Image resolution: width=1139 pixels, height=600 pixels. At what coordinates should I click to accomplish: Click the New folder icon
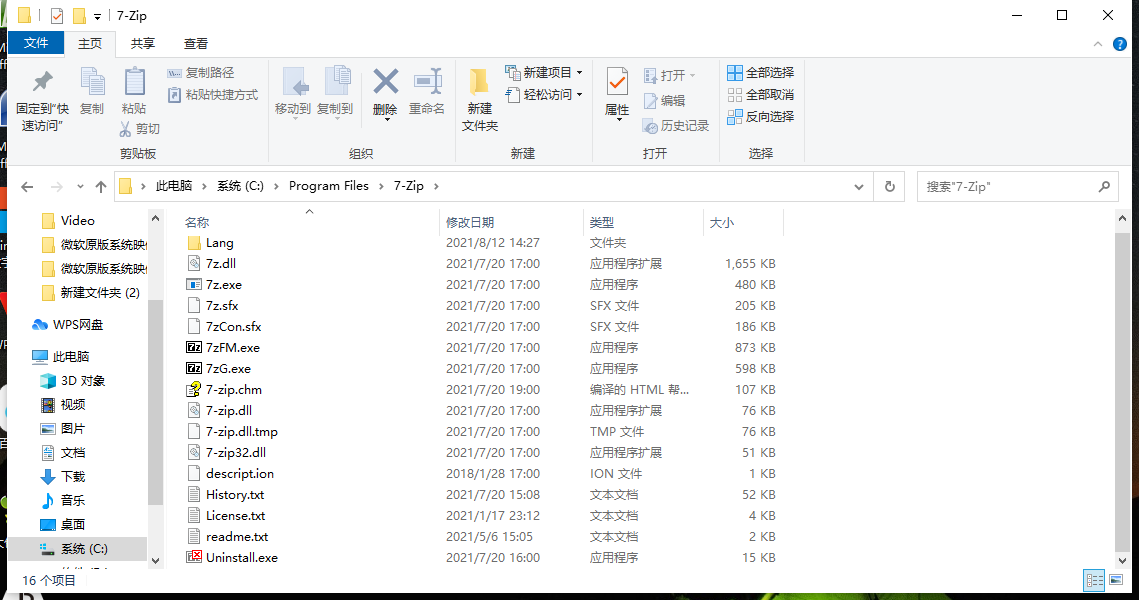coord(479,82)
